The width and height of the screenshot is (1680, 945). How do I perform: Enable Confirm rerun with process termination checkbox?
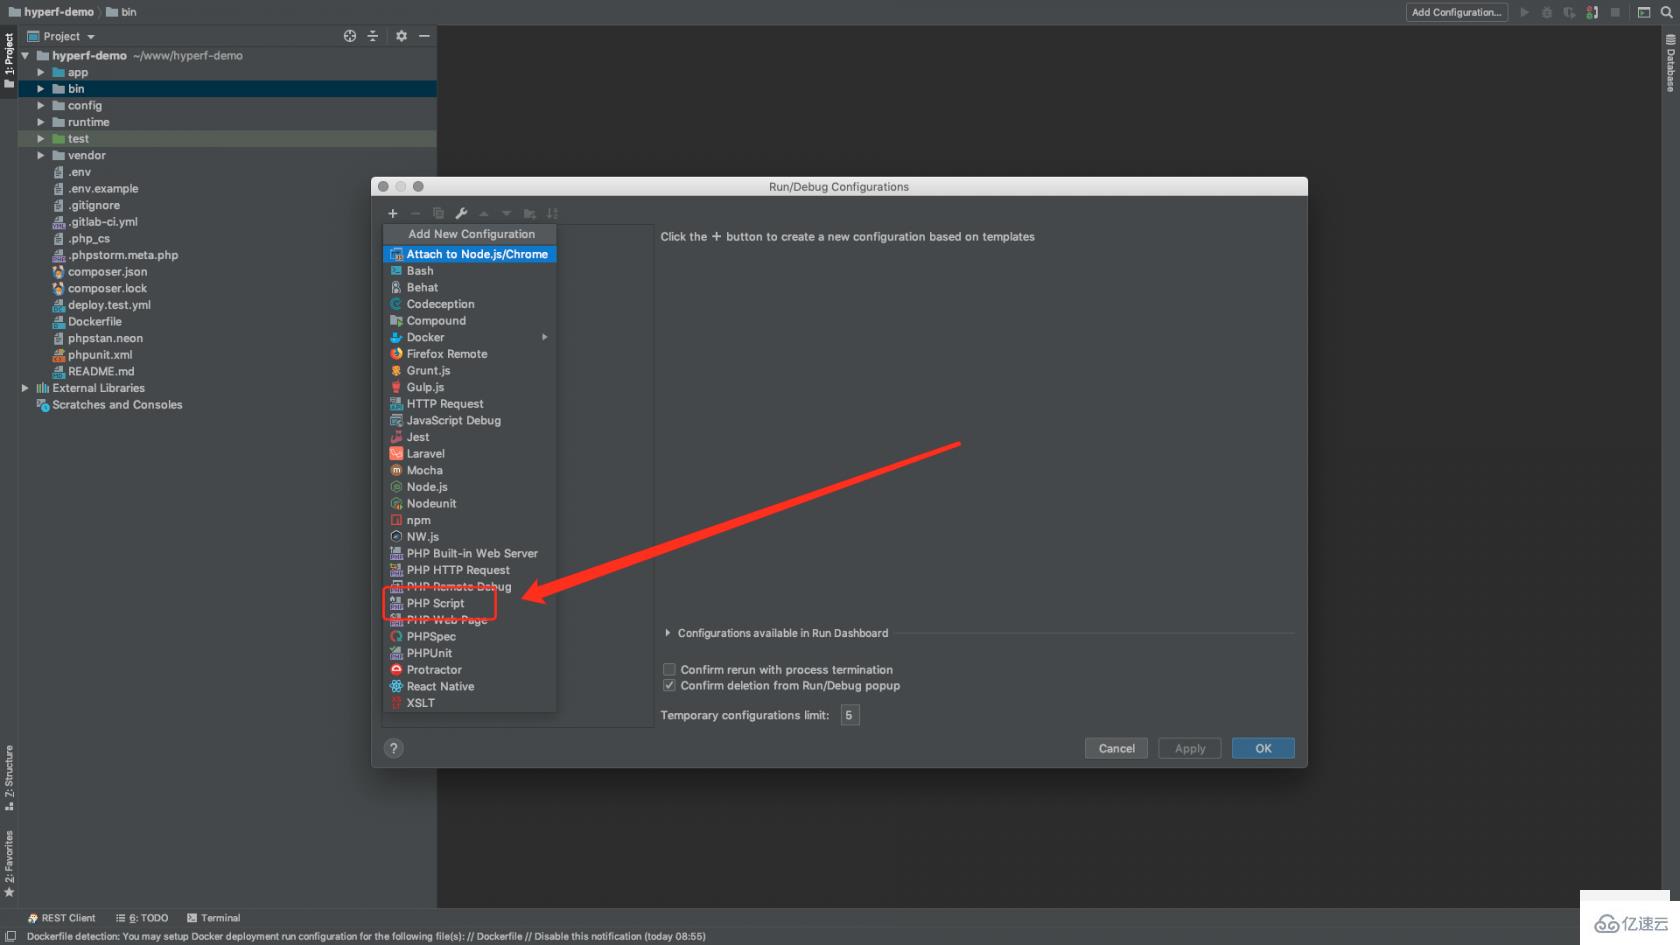[669, 670]
